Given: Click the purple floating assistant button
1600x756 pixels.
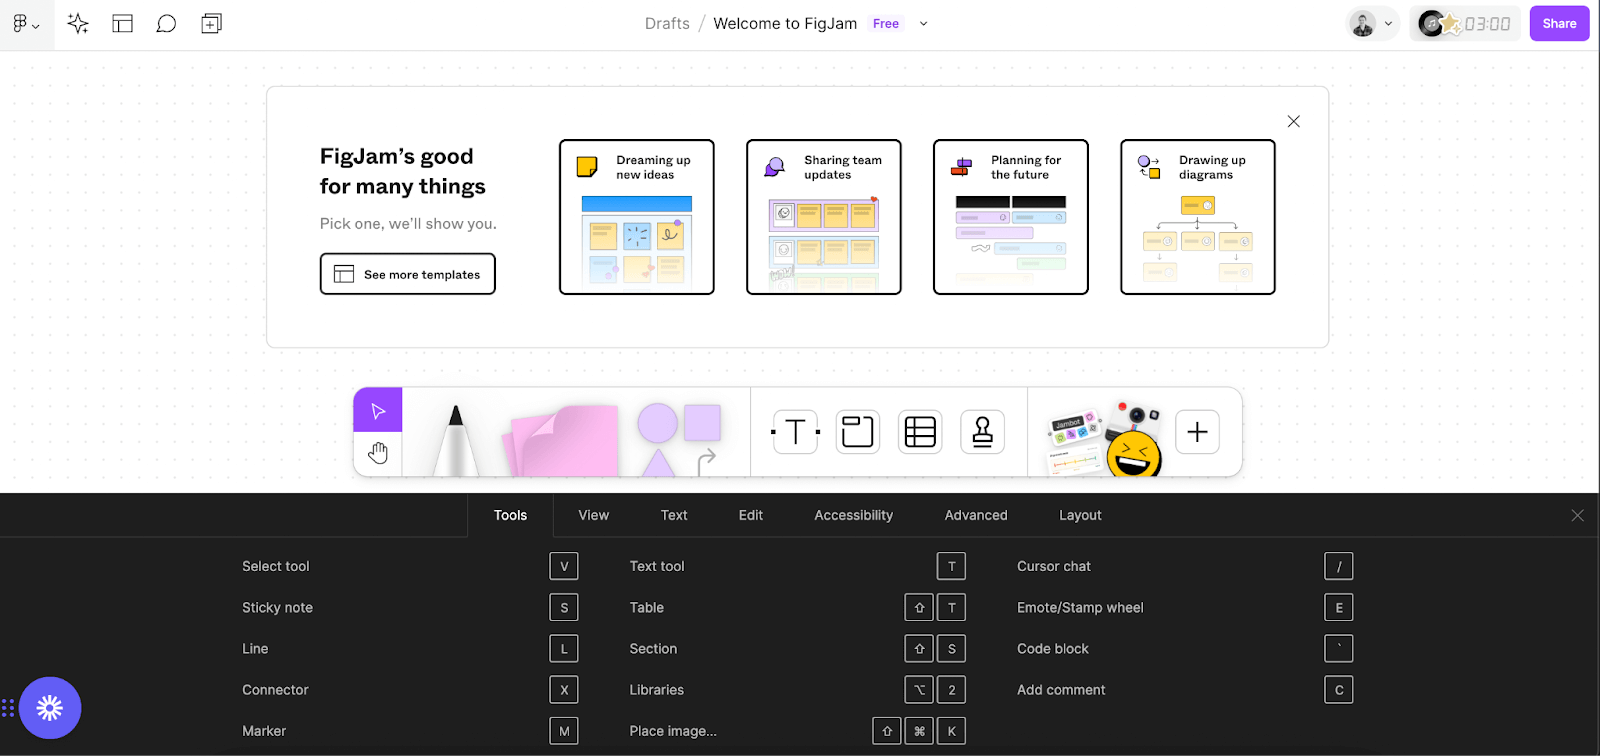Looking at the screenshot, I should coord(50,708).
